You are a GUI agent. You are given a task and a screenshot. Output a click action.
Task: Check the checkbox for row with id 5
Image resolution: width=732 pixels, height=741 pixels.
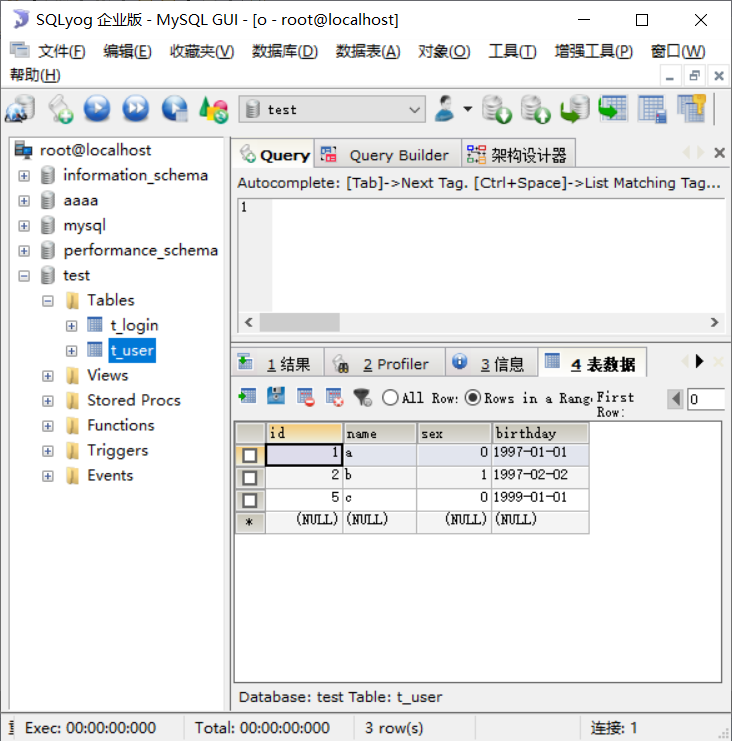coord(250,500)
